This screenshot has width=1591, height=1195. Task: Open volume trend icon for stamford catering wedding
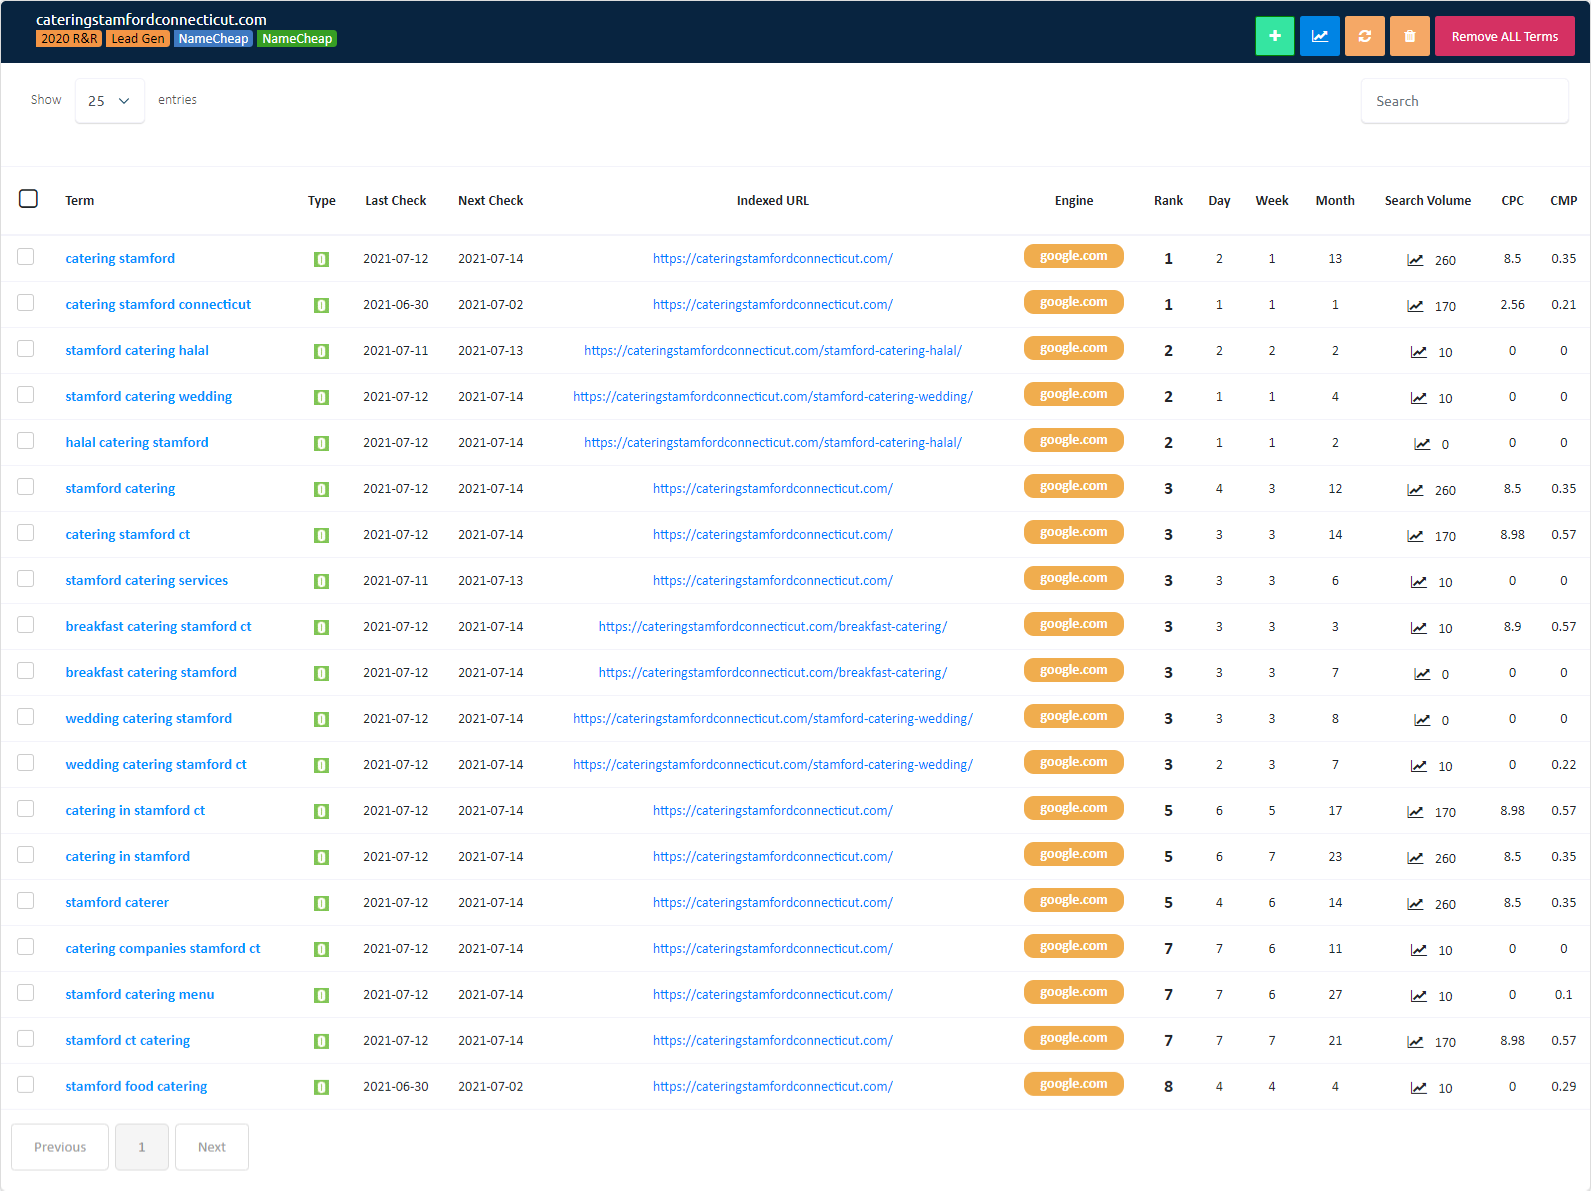(1418, 398)
